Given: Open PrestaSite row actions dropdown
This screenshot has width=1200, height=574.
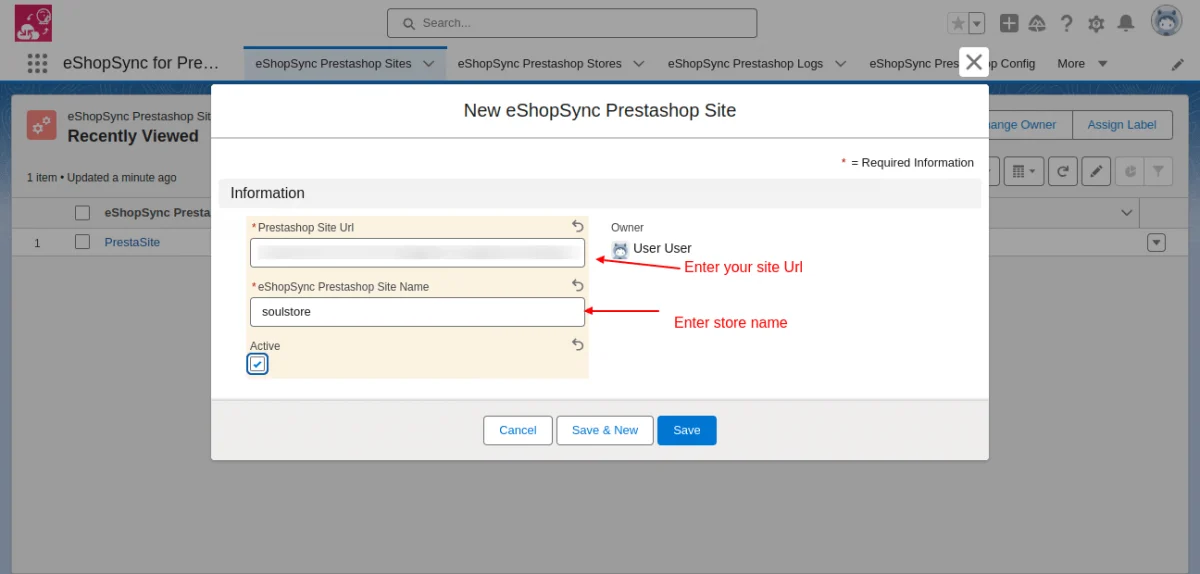Looking at the screenshot, I should tap(1157, 242).
